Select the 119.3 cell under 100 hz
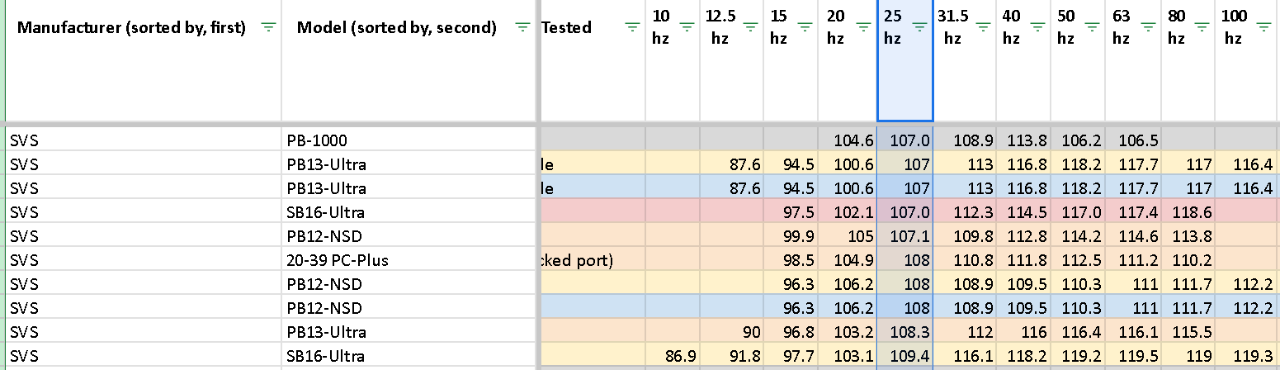 [x=1248, y=356]
